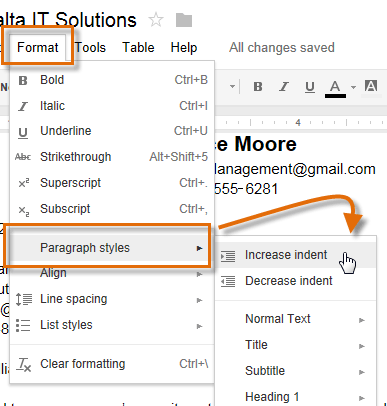Click the Malta IT Solutions document title

click(x=68, y=20)
